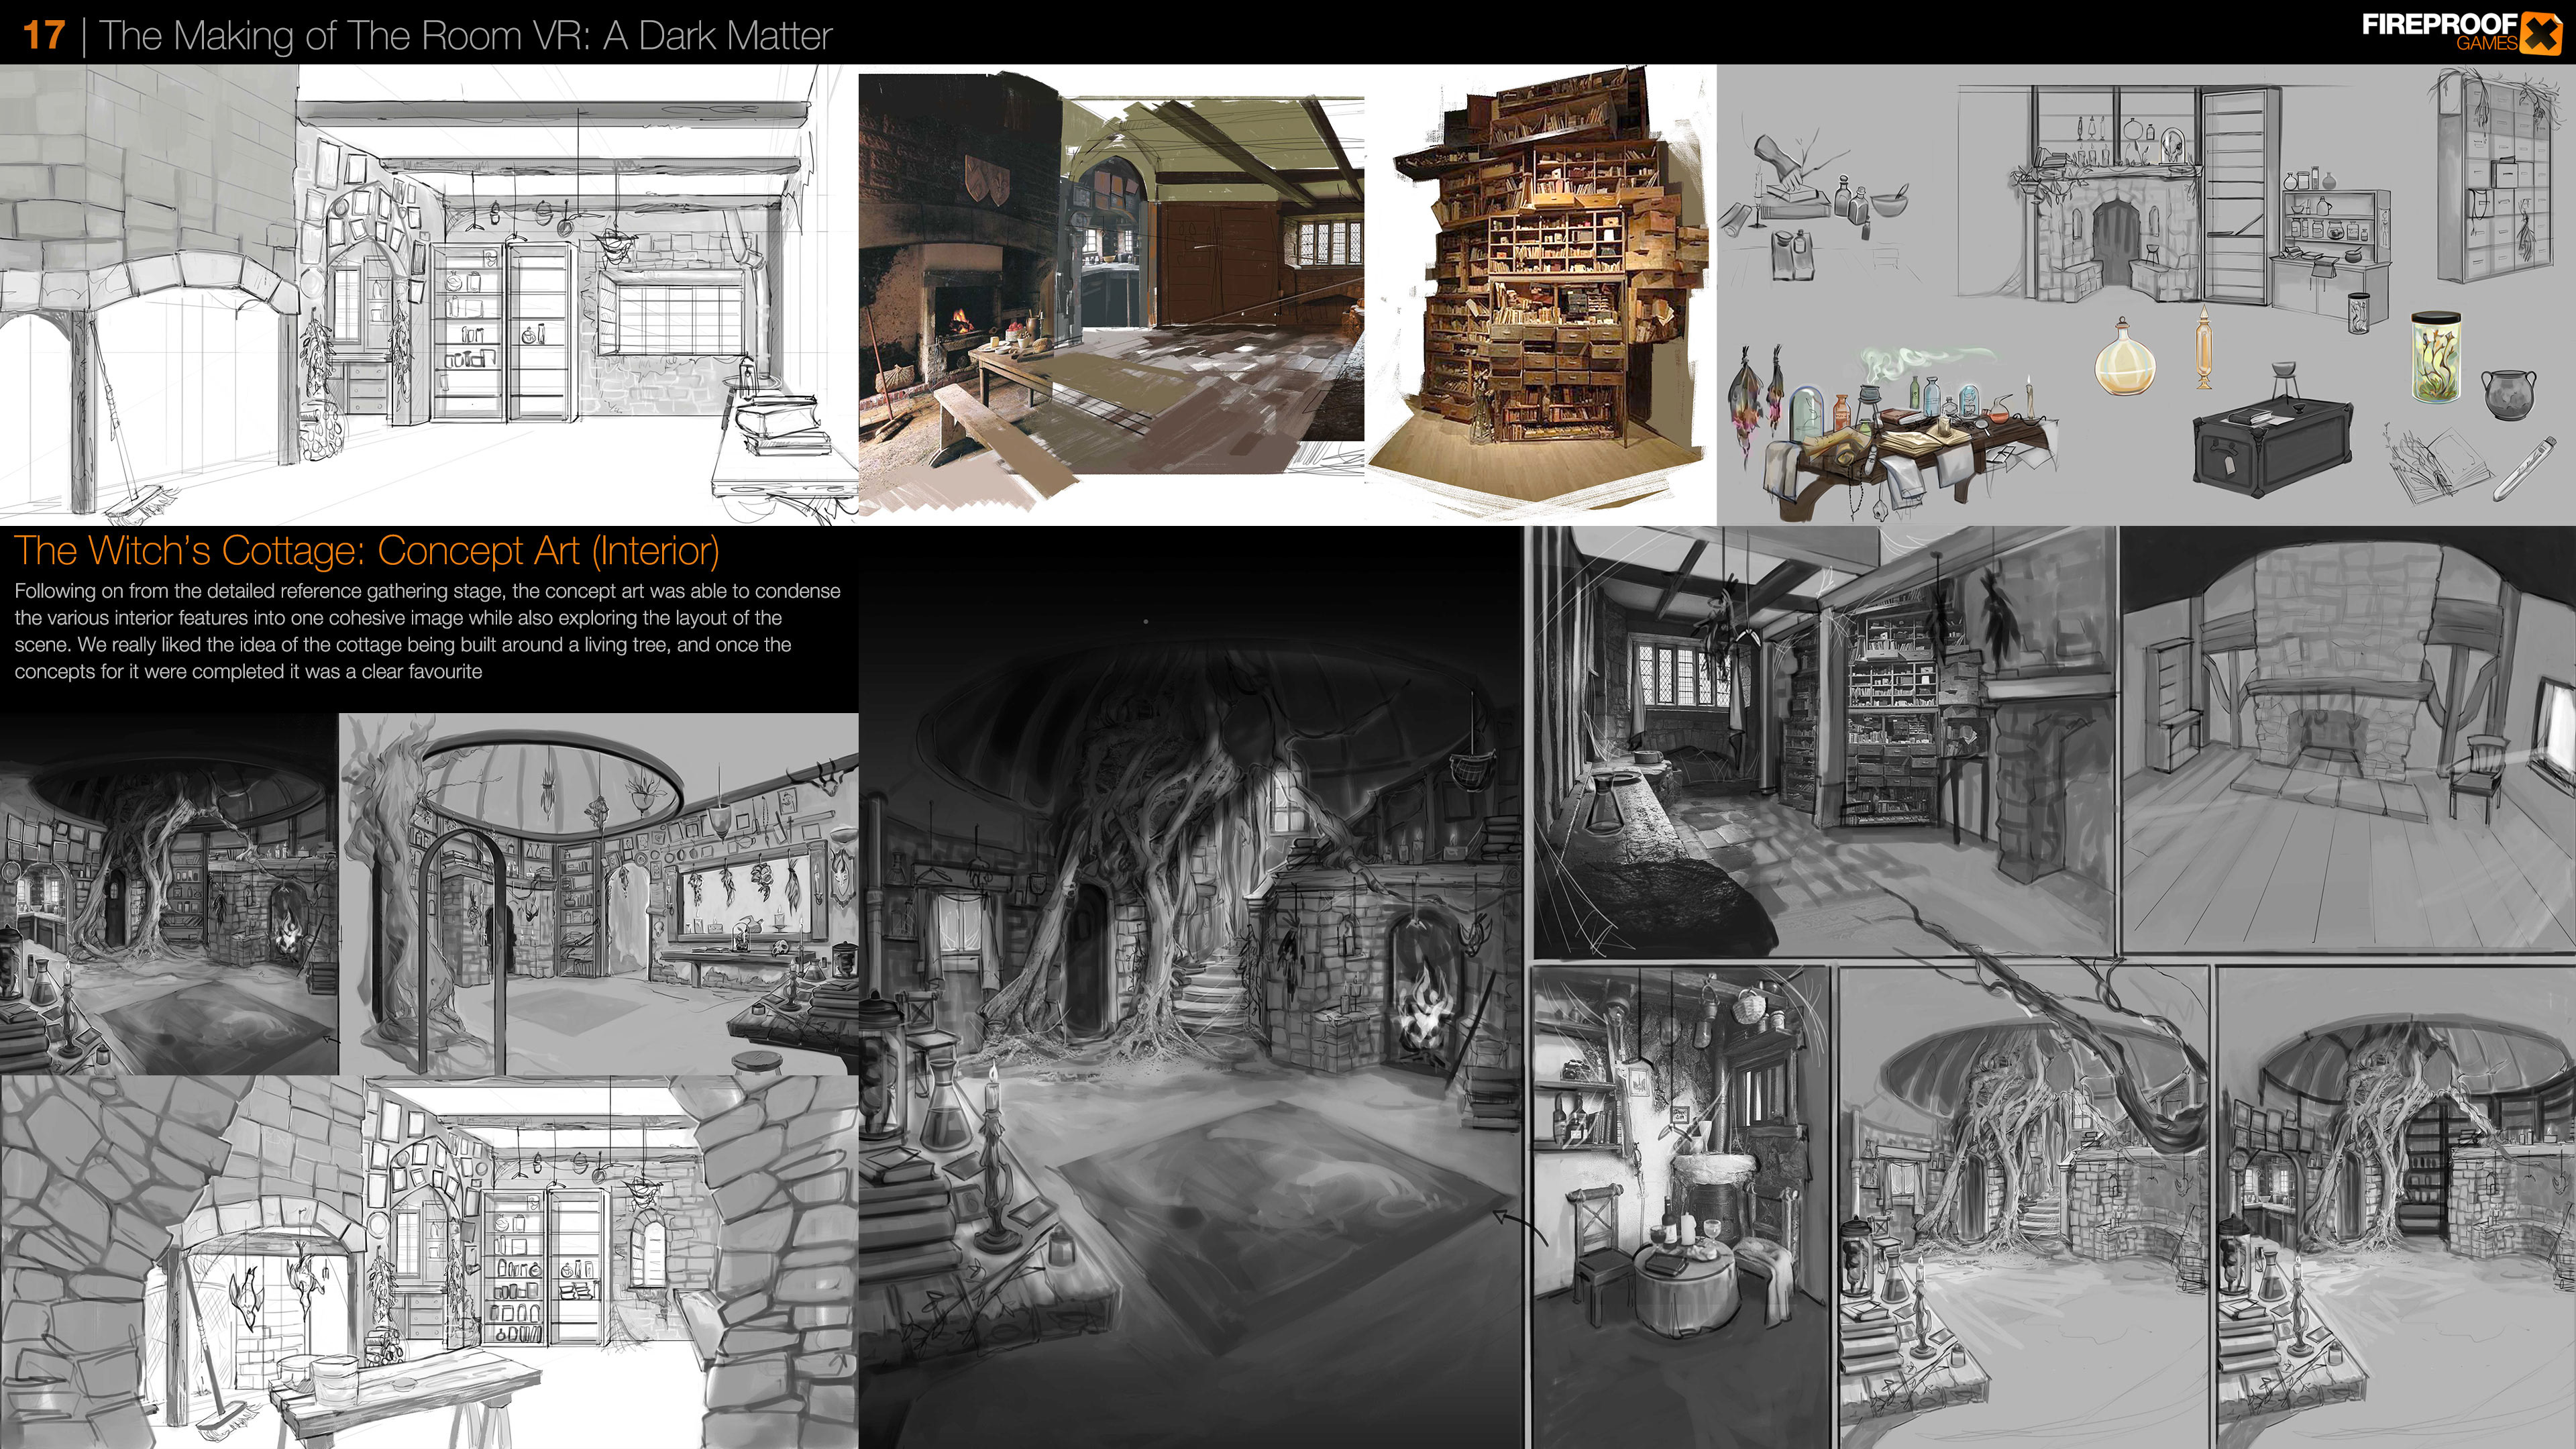
Task: Select the round yellow potion flask prop
Action: pyautogui.click(x=2125, y=358)
